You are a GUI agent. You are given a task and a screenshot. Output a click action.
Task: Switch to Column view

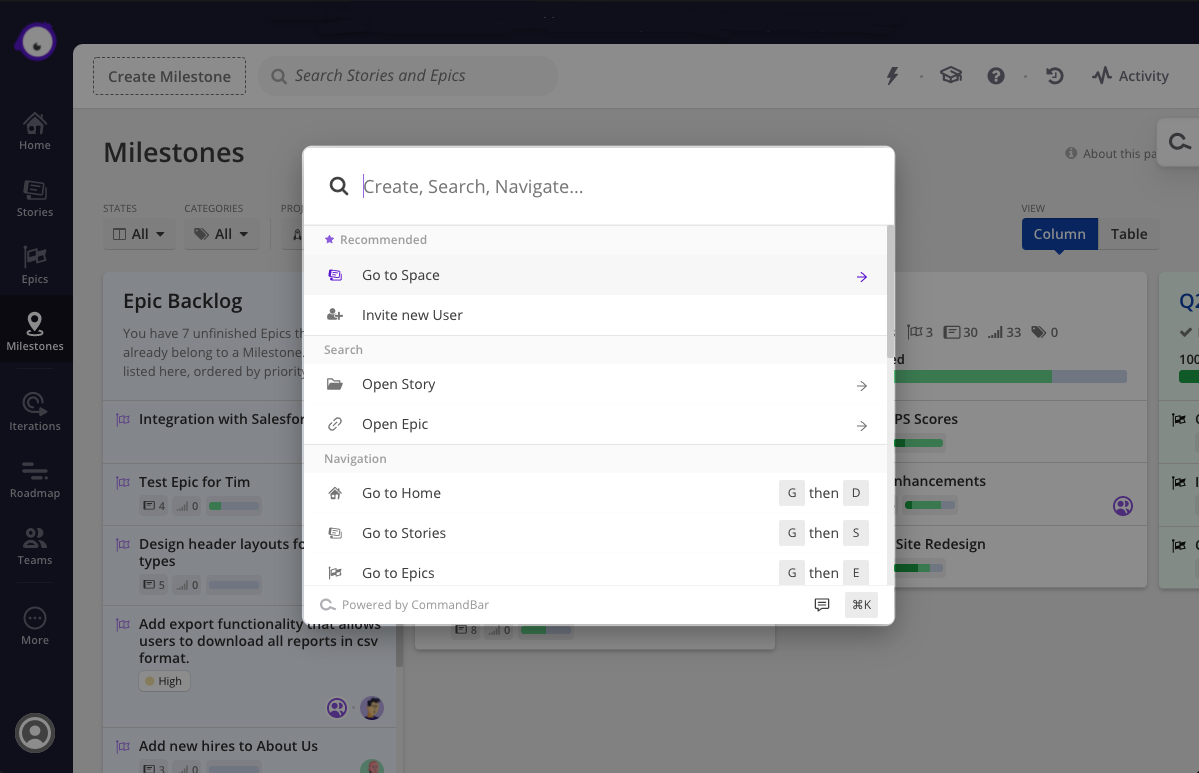pos(1059,234)
